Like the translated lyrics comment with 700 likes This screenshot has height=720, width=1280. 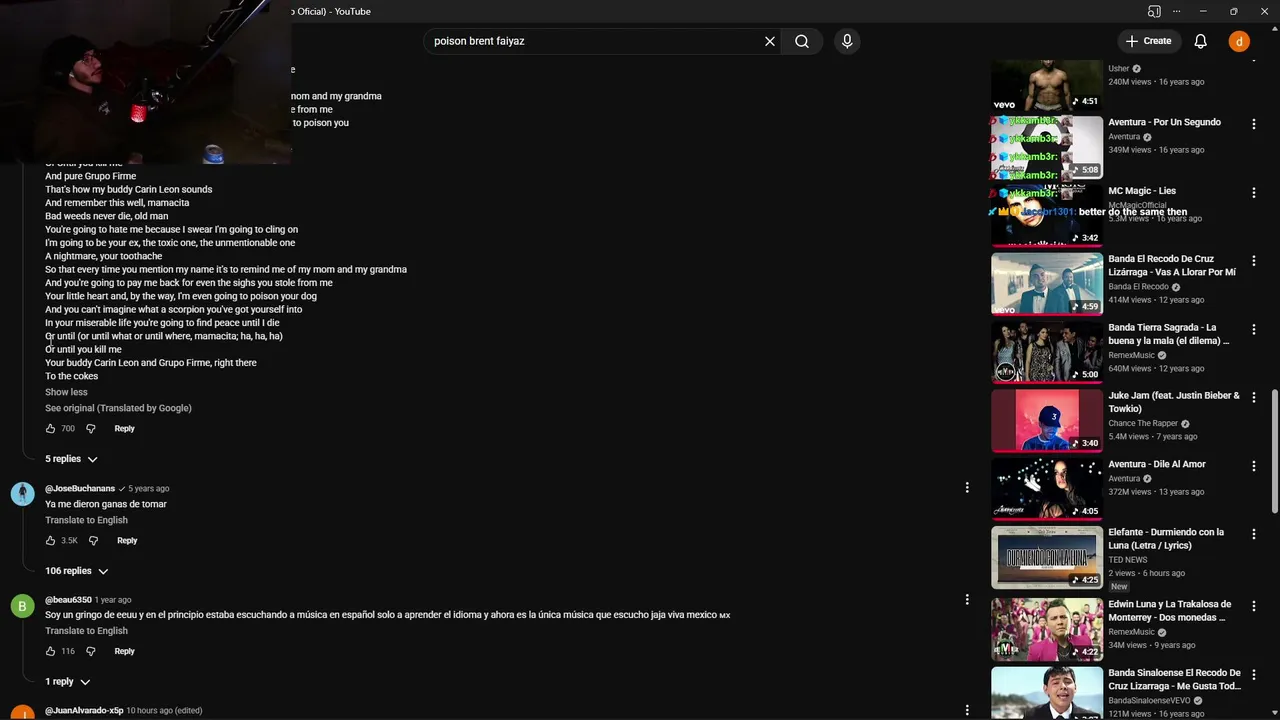click(51, 428)
